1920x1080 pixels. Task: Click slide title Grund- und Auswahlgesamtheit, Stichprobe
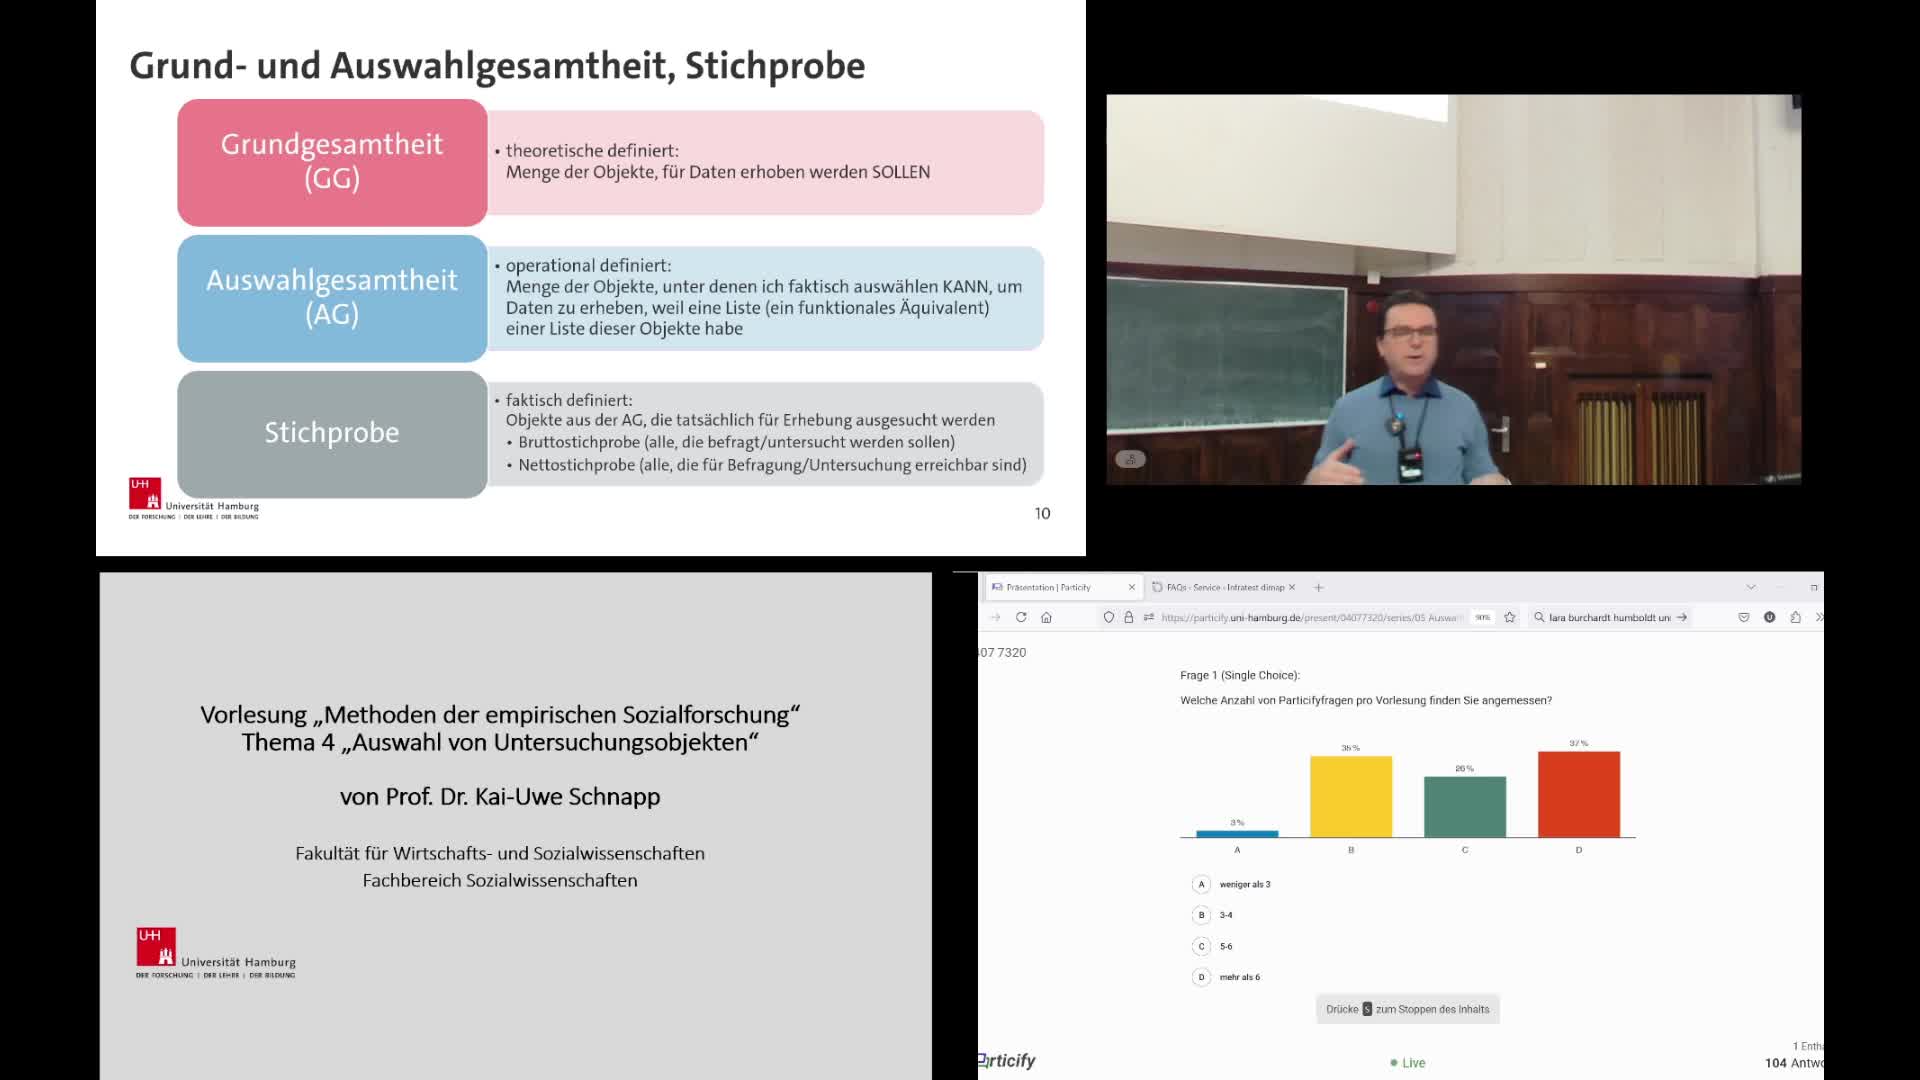(x=497, y=66)
